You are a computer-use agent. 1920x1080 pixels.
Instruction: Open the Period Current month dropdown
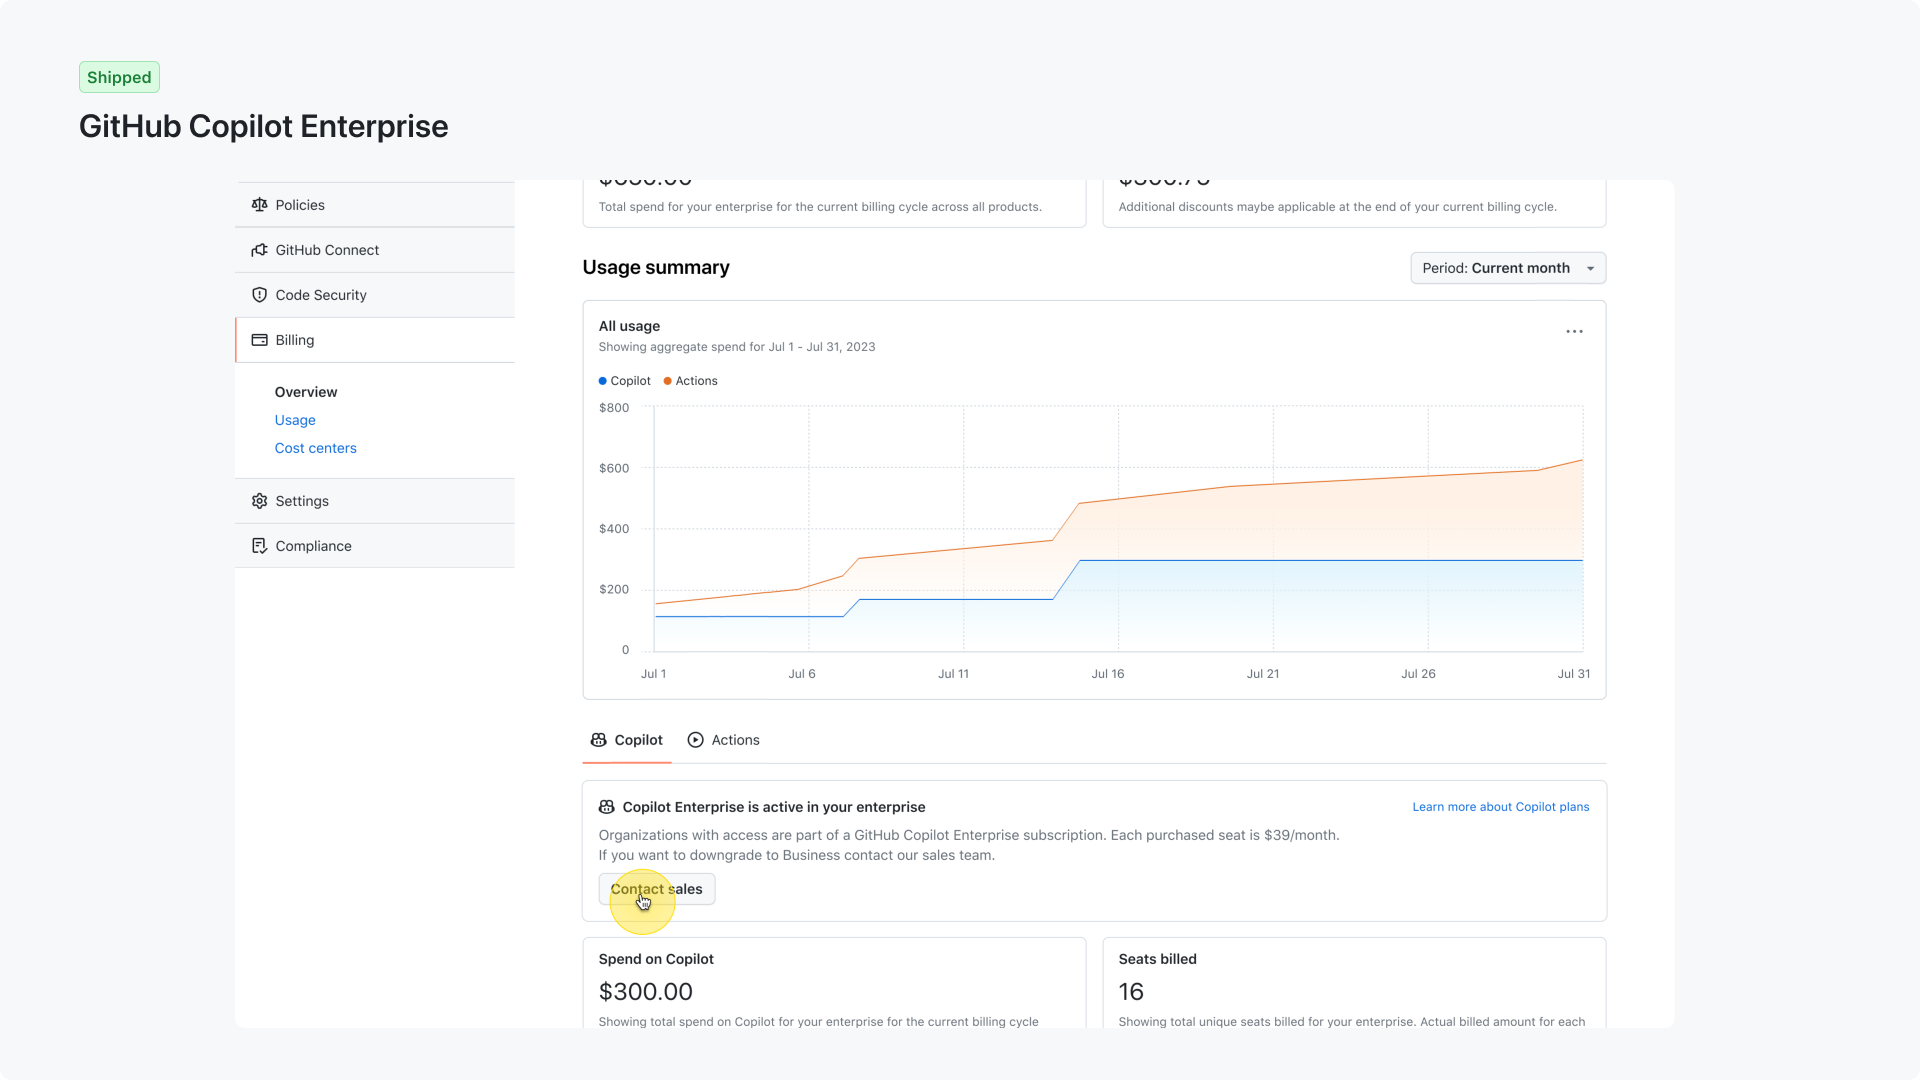coord(1507,268)
